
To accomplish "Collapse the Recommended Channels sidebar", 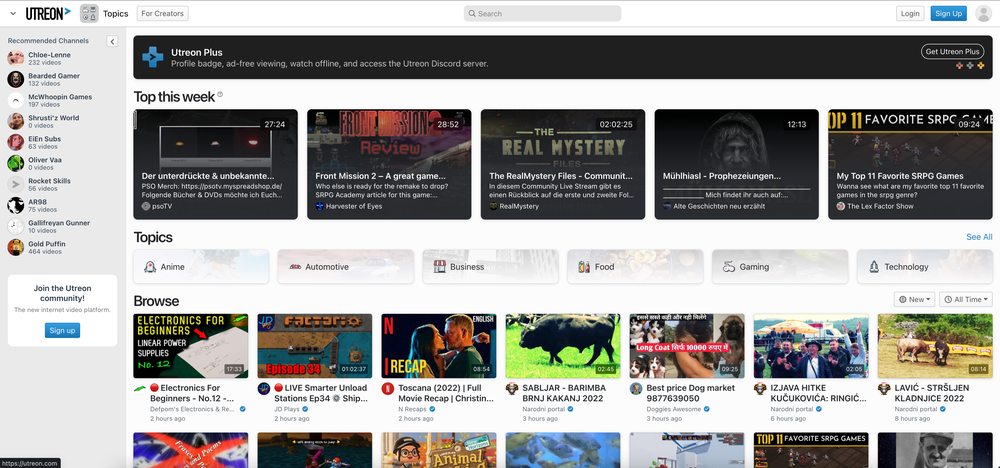I will coord(112,41).
